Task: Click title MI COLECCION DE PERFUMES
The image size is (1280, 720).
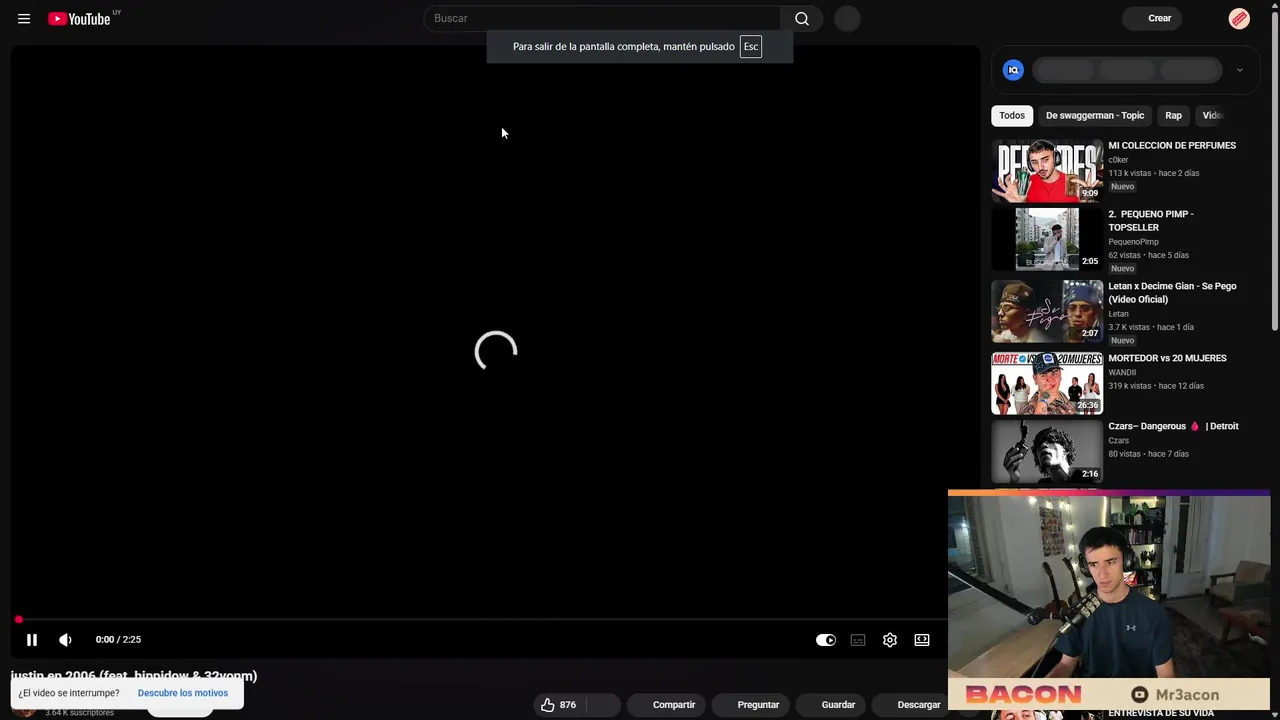Action: [1172, 146]
